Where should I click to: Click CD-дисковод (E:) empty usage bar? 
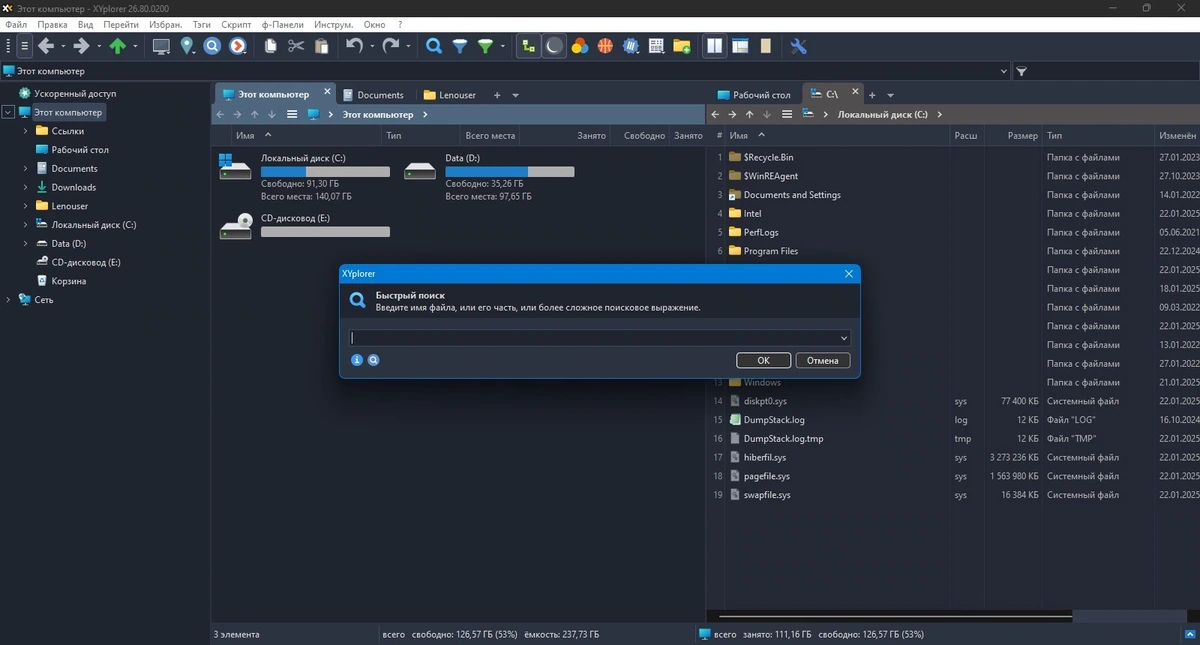pyautogui.click(x=325, y=232)
